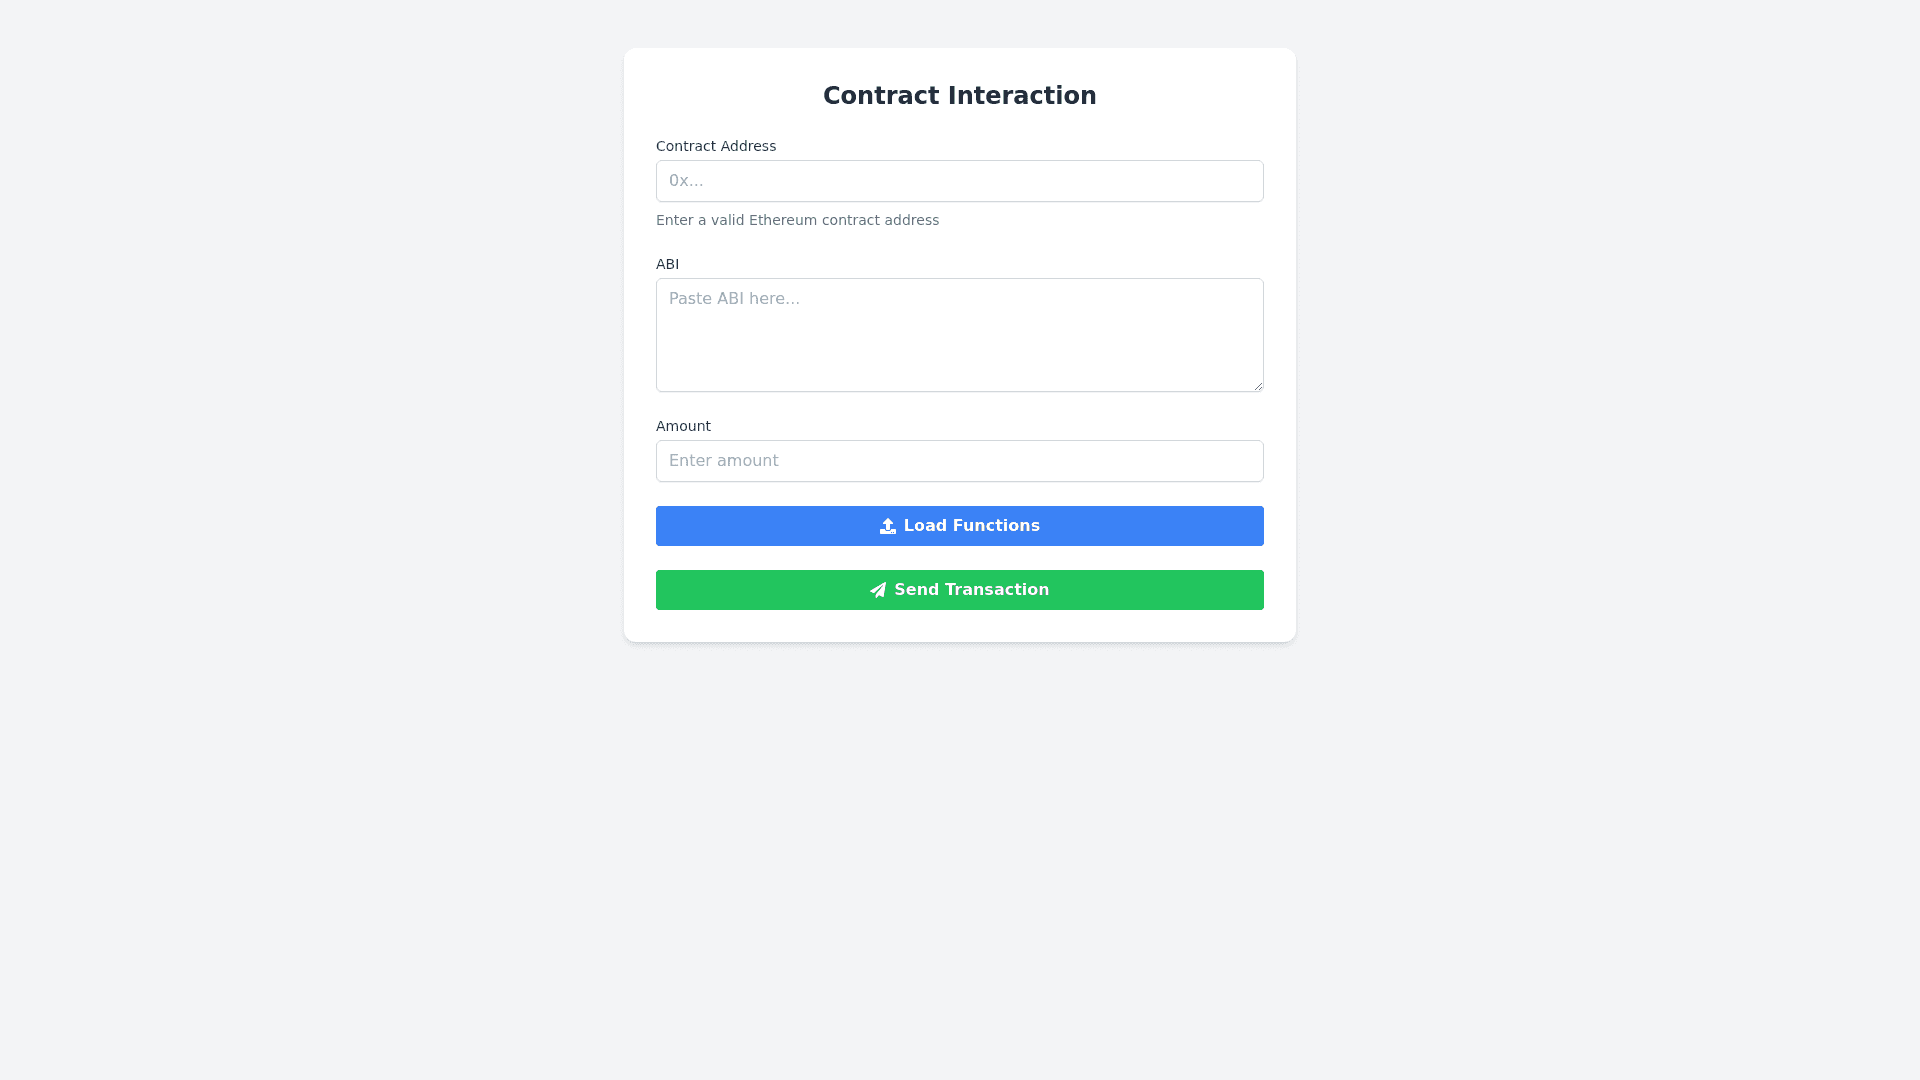
Task: Click the Paste ABI here placeholder text
Action: (734, 299)
